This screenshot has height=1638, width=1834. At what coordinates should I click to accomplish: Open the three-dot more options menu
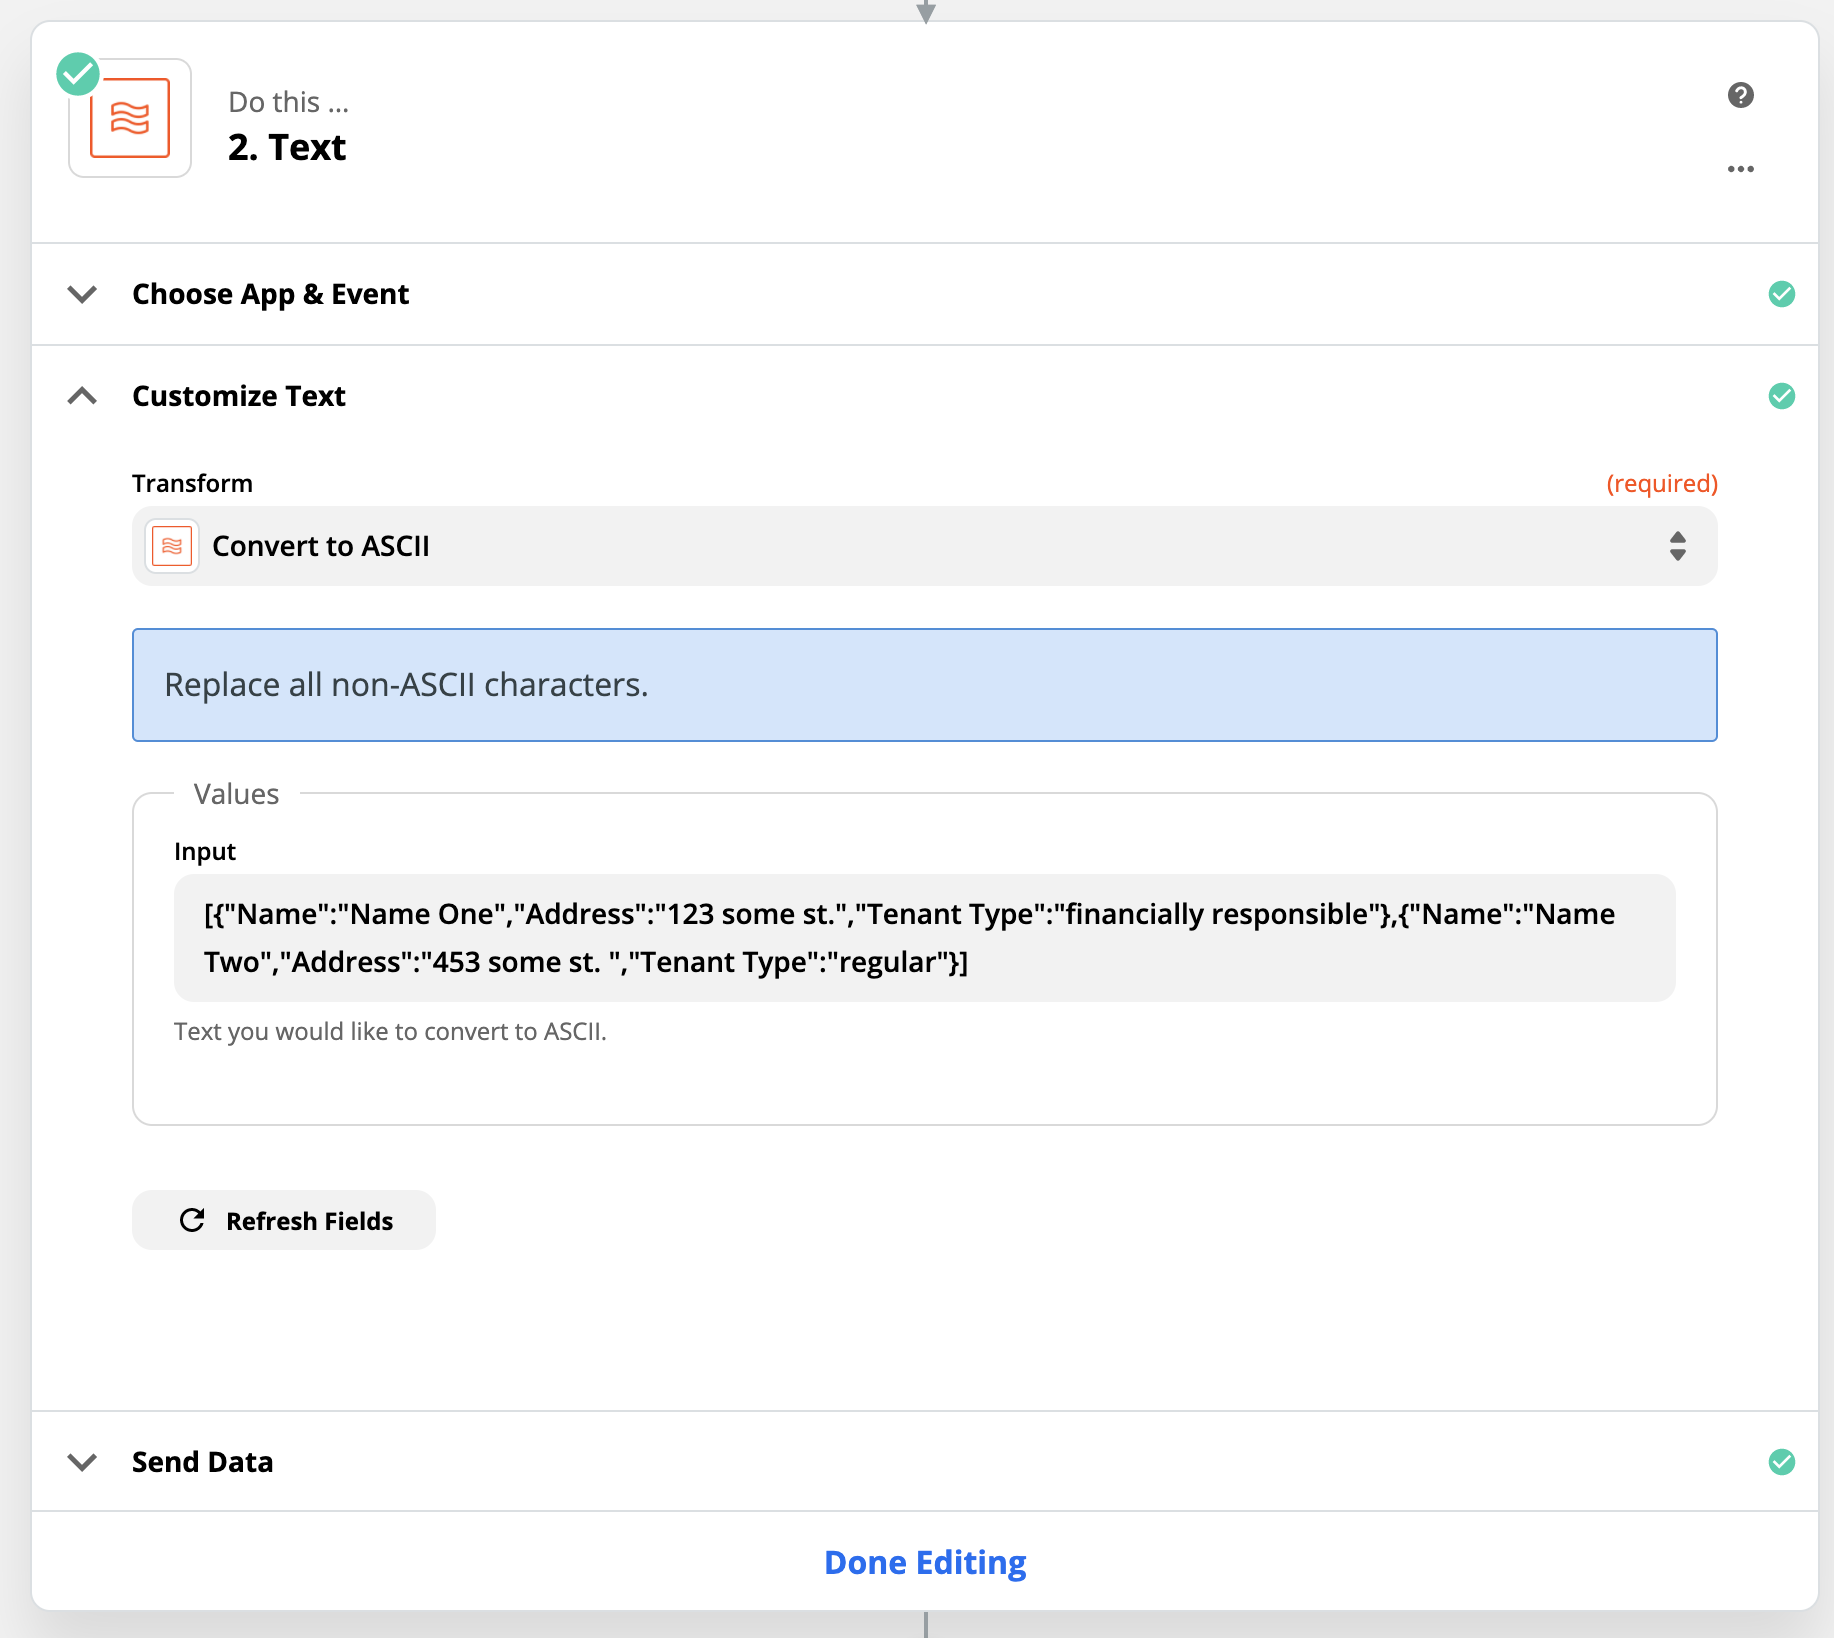tap(1740, 169)
